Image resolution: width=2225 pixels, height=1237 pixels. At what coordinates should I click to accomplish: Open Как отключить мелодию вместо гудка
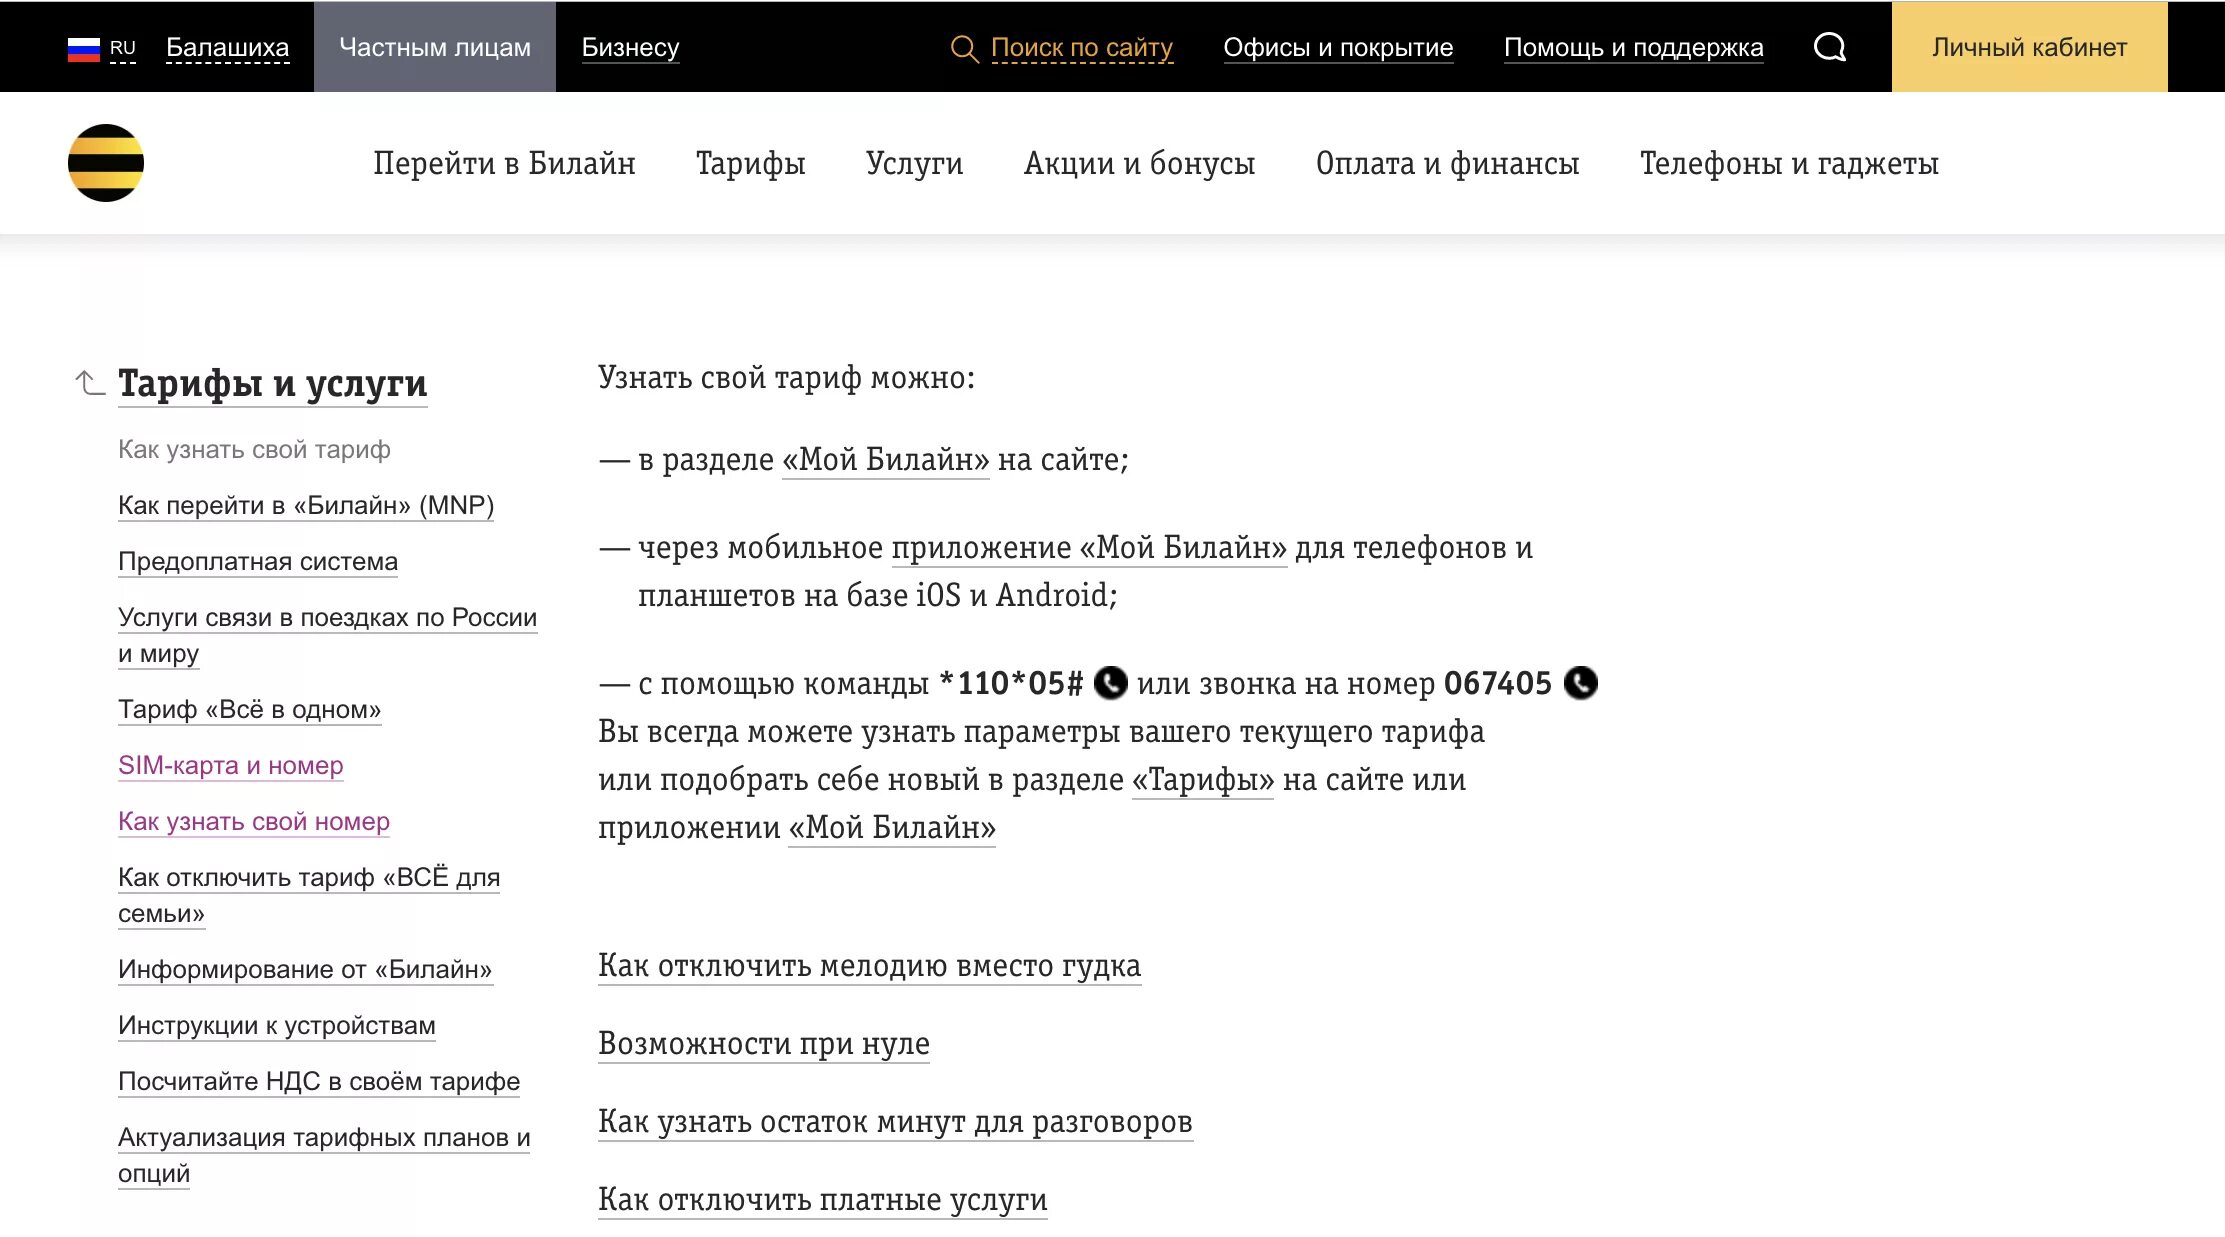tap(869, 966)
